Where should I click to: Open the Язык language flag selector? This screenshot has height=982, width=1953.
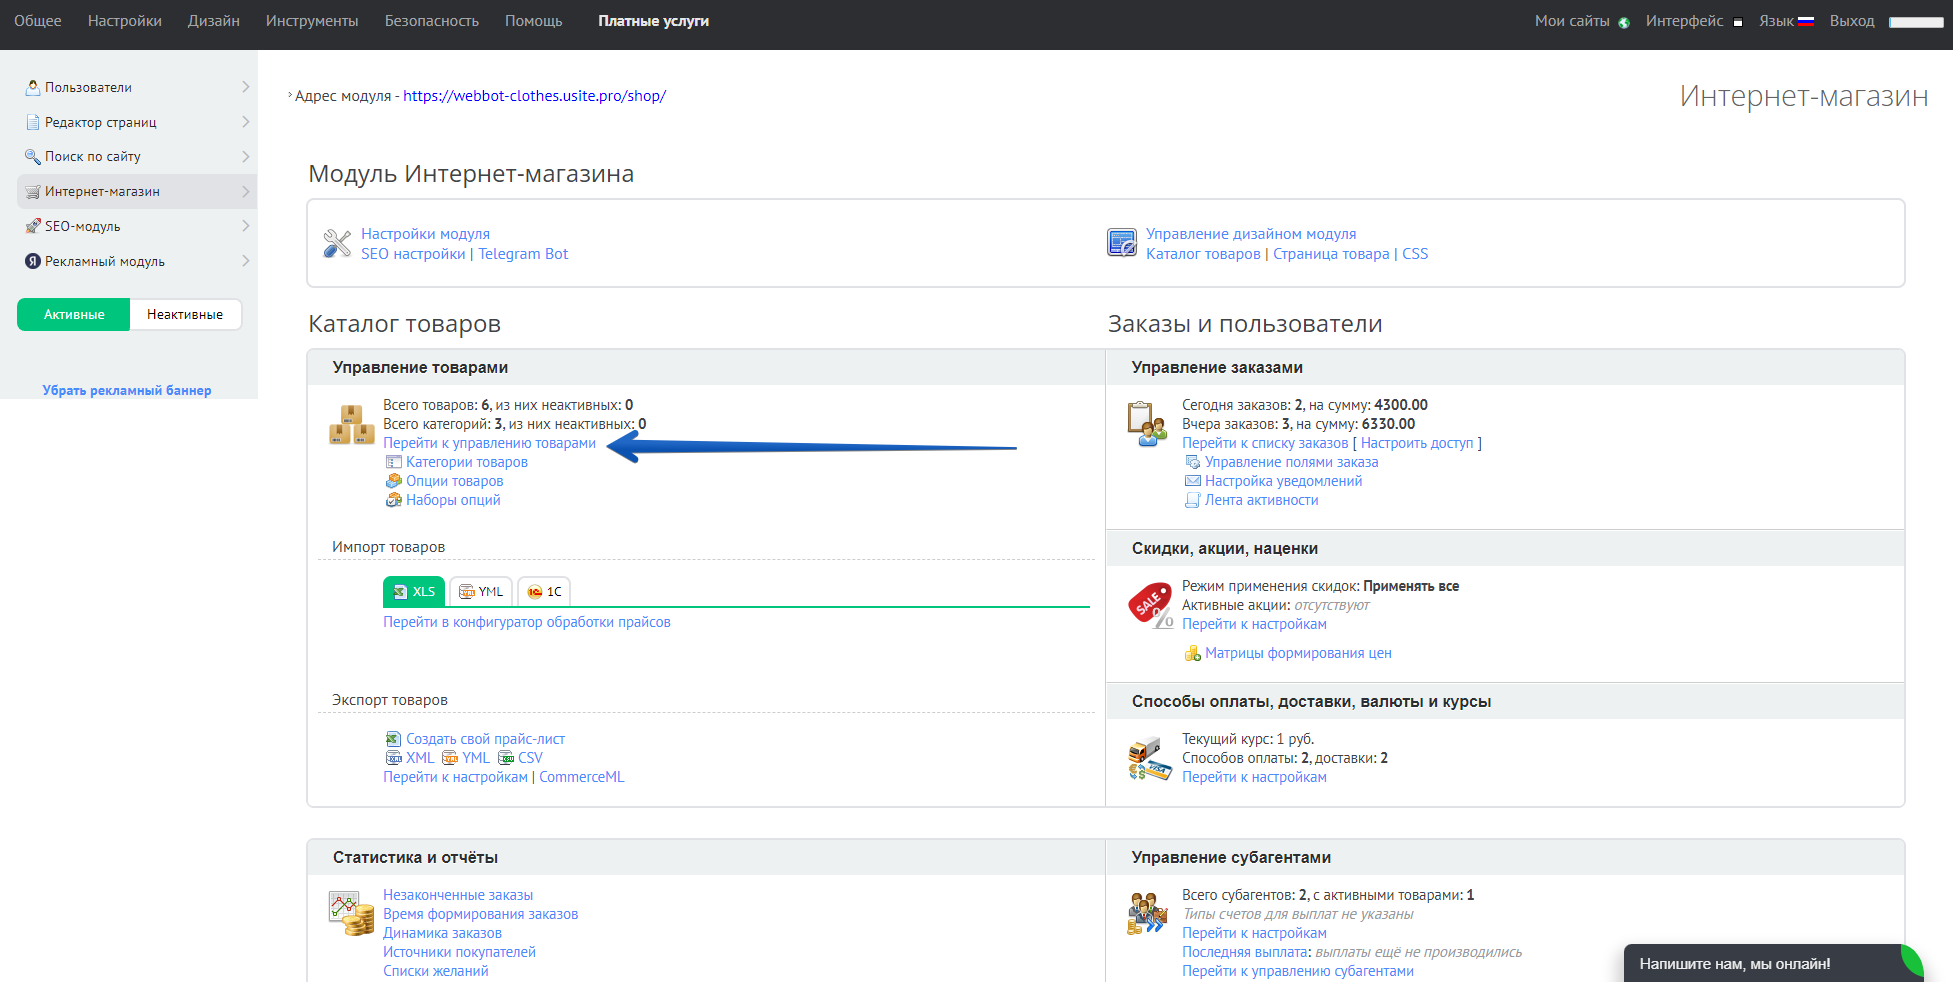coord(1786,21)
